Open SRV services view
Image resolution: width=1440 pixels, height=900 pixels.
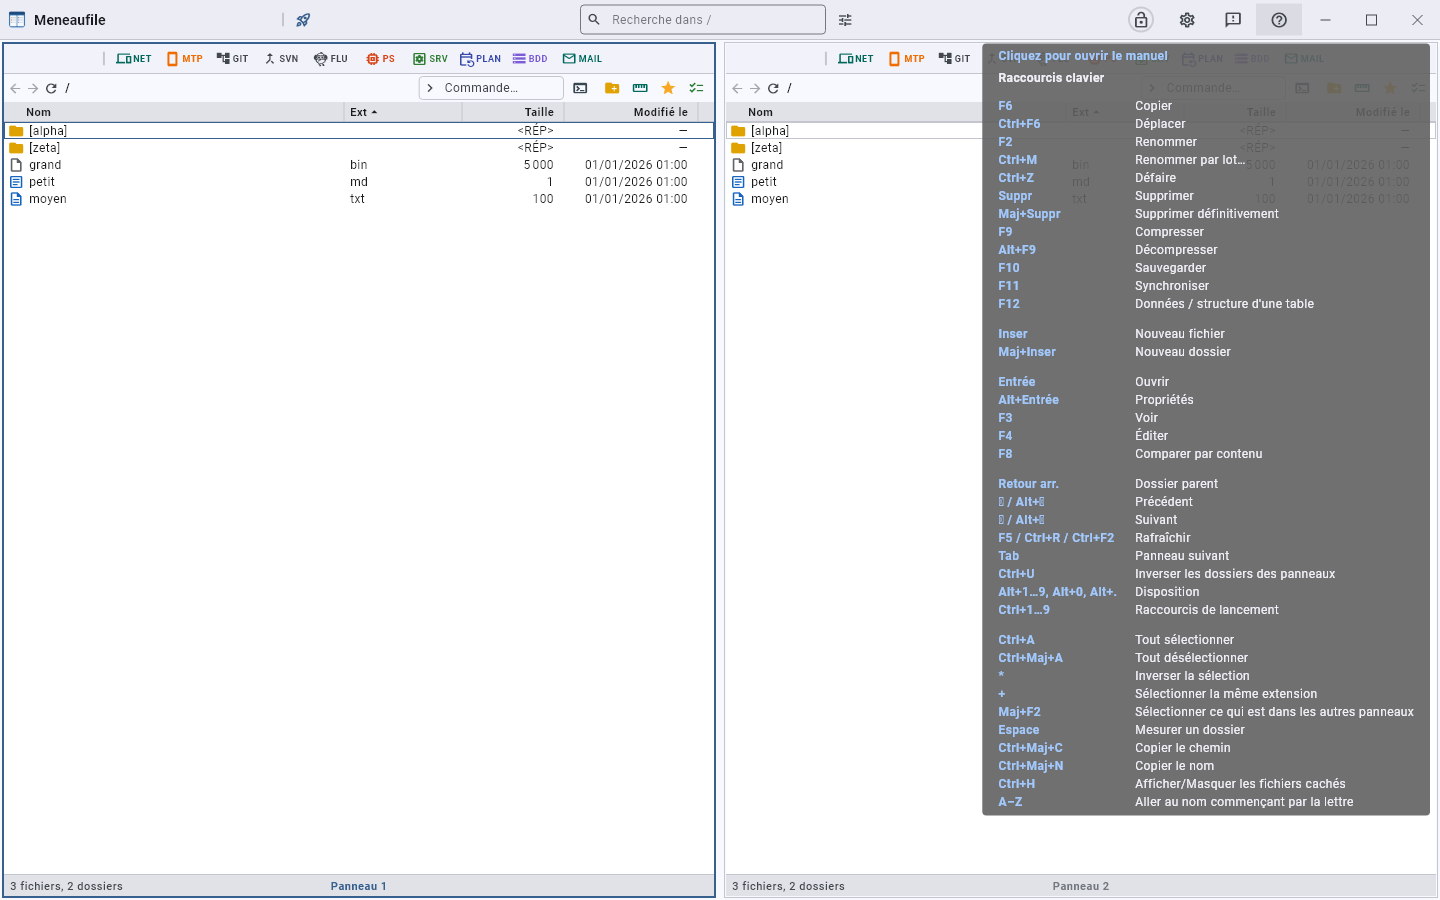tap(430, 59)
